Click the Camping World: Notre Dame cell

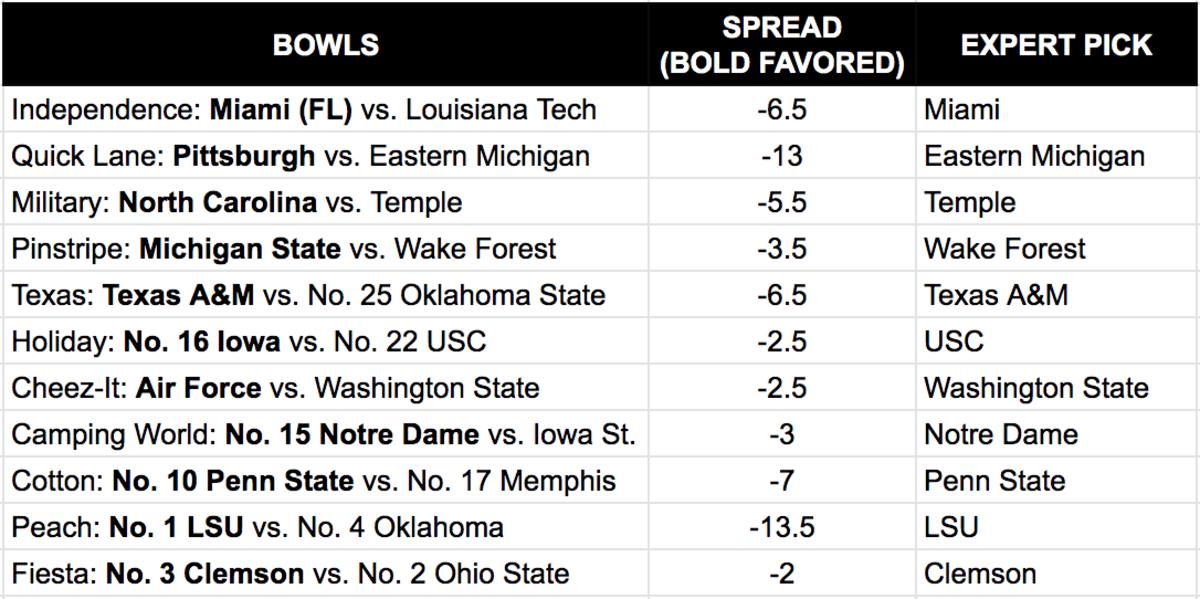click(323, 435)
